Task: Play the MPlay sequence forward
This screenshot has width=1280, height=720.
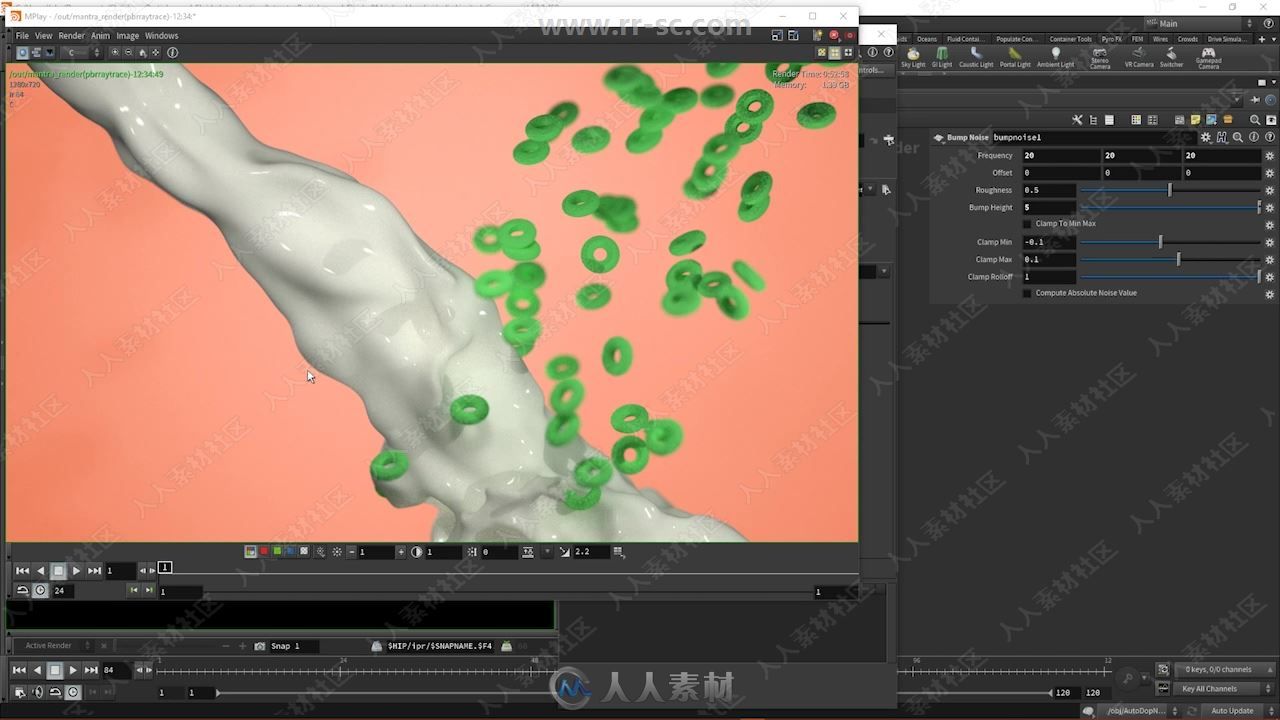Action: tap(76, 570)
